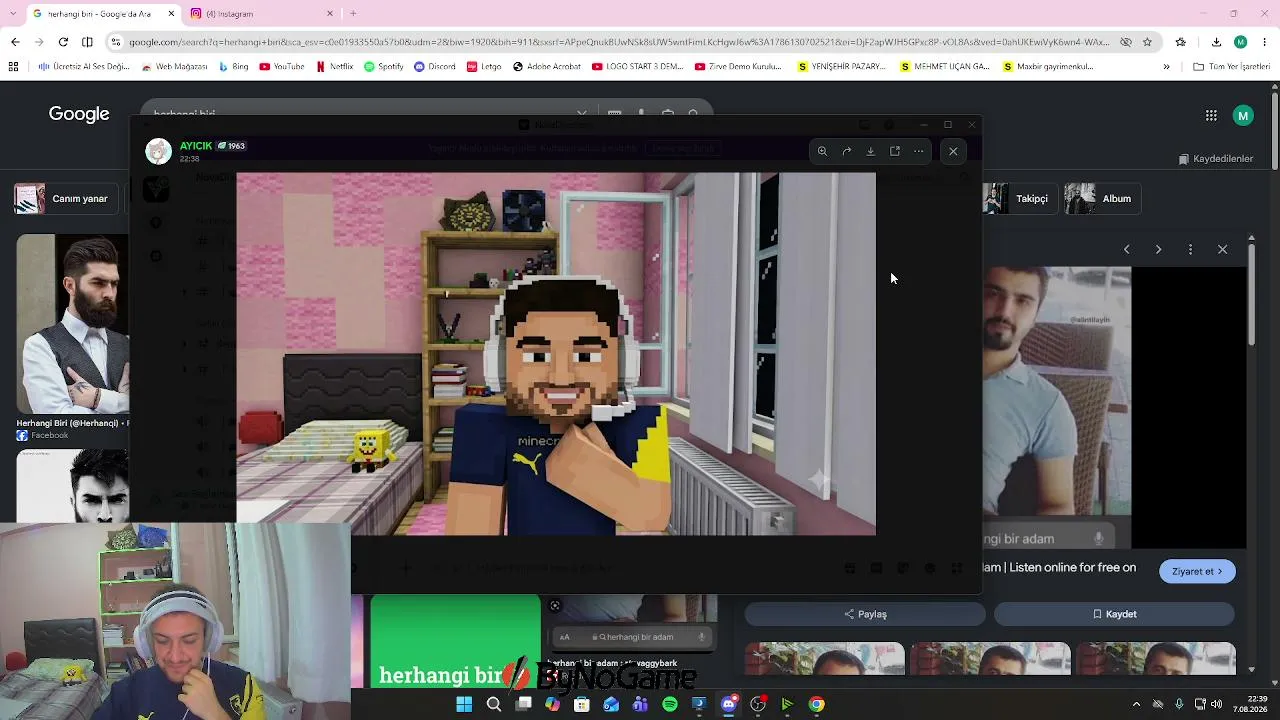Toggle Chrome split view icon

pyautogui.click(x=87, y=42)
